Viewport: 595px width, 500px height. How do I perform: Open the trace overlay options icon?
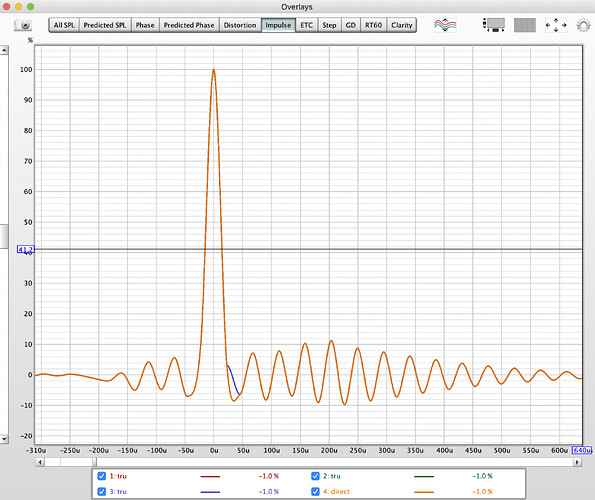tap(445, 25)
